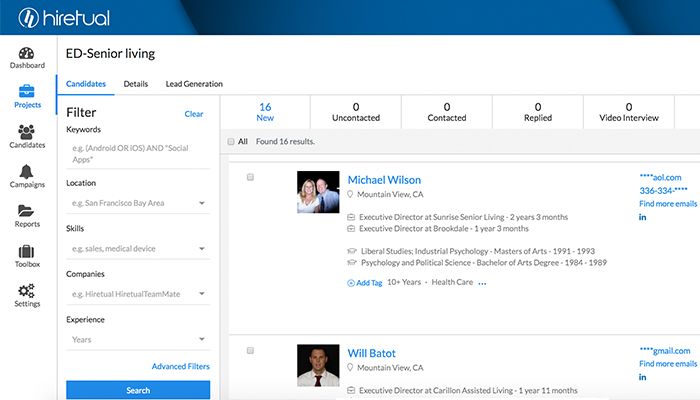Open the Campaigns bell icon
Screen dimensions: 700x400
27,171
